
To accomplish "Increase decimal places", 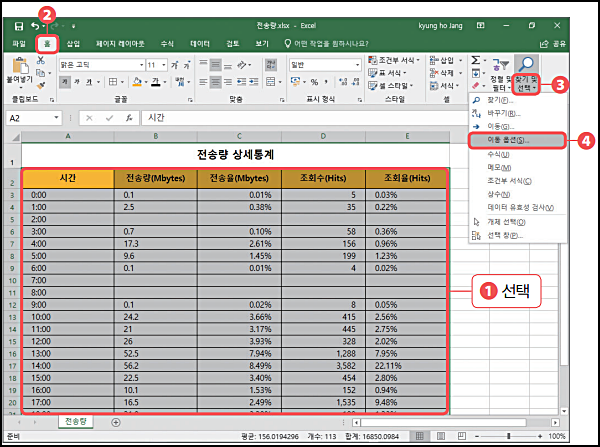I will click(x=343, y=82).
